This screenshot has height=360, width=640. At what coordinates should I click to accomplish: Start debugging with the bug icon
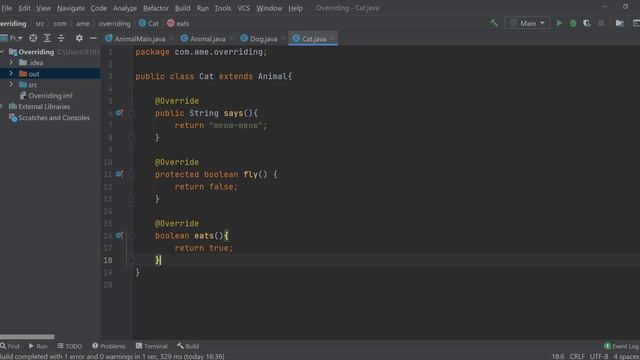(x=573, y=23)
